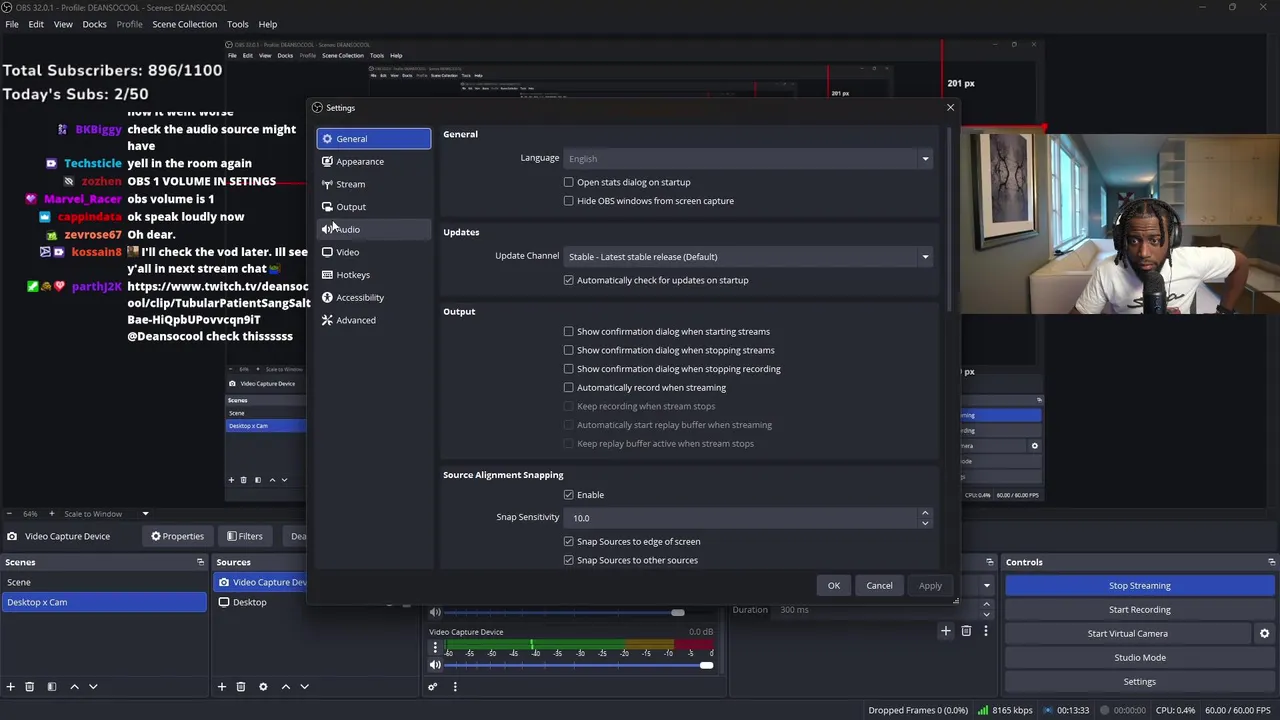The height and width of the screenshot is (720, 1280).
Task: Open preview Scale to Window dropdown
Action: coord(106,514)
